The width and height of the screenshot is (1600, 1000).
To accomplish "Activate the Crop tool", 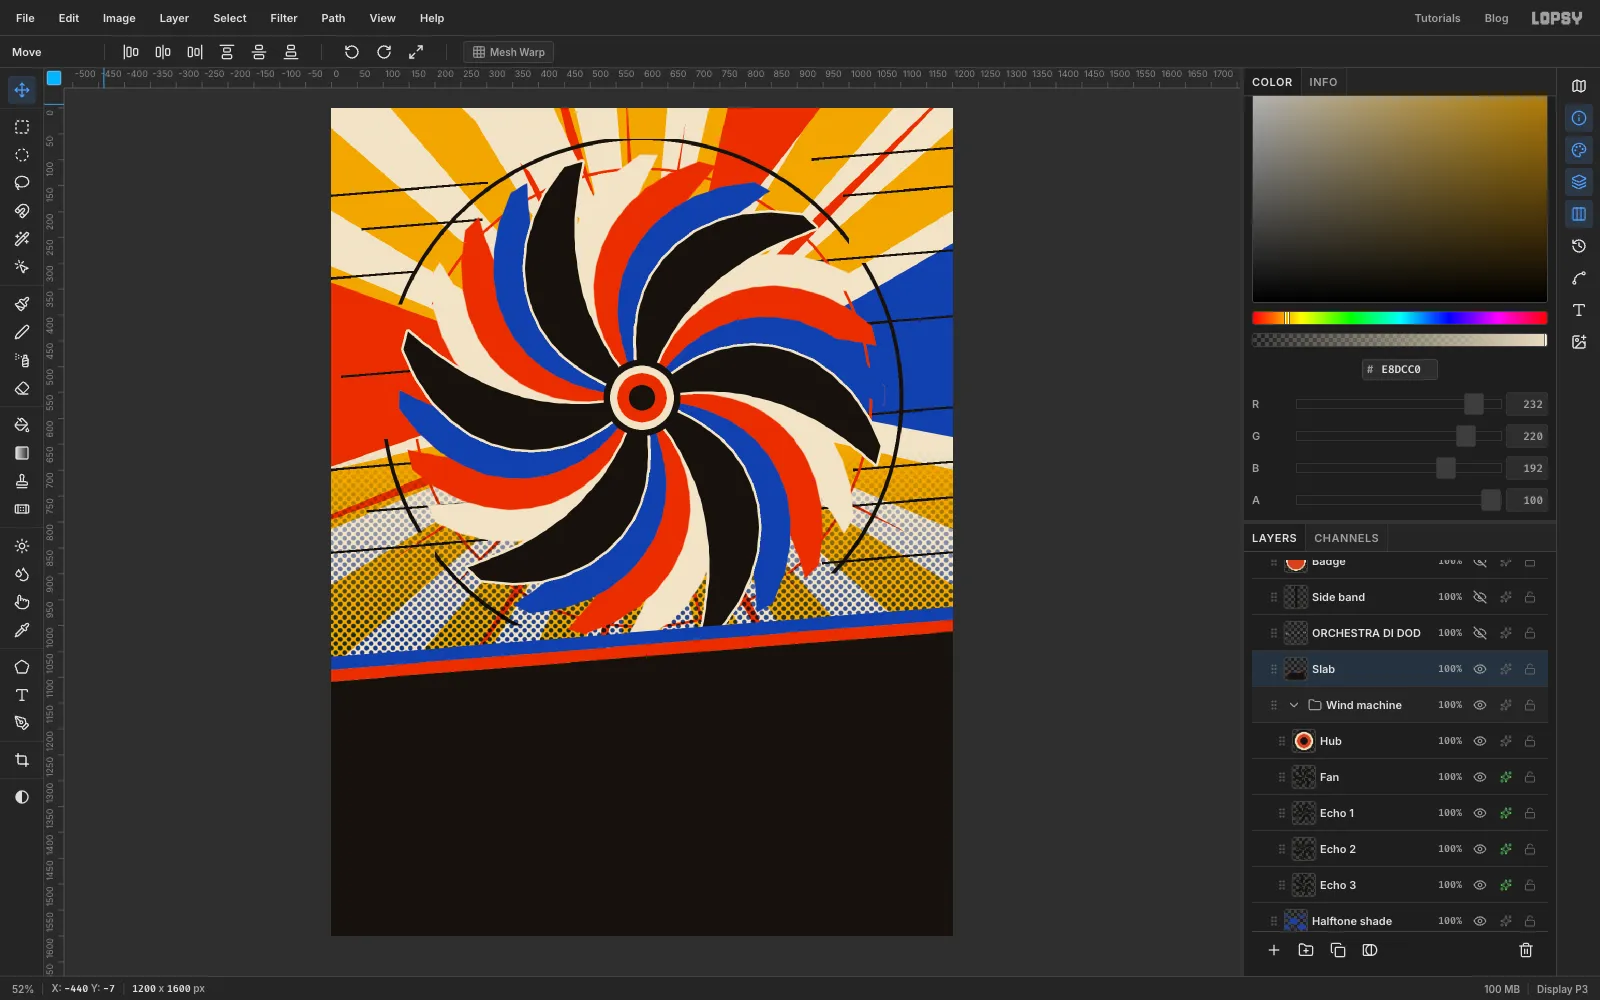I will tap(22, 760).
